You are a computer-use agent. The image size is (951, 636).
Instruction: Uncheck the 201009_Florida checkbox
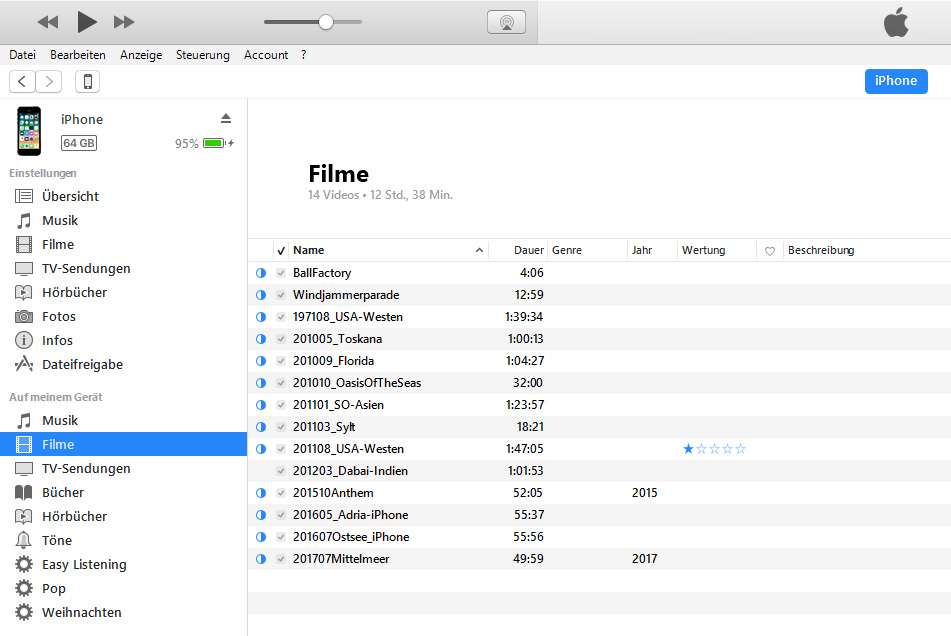281,361
